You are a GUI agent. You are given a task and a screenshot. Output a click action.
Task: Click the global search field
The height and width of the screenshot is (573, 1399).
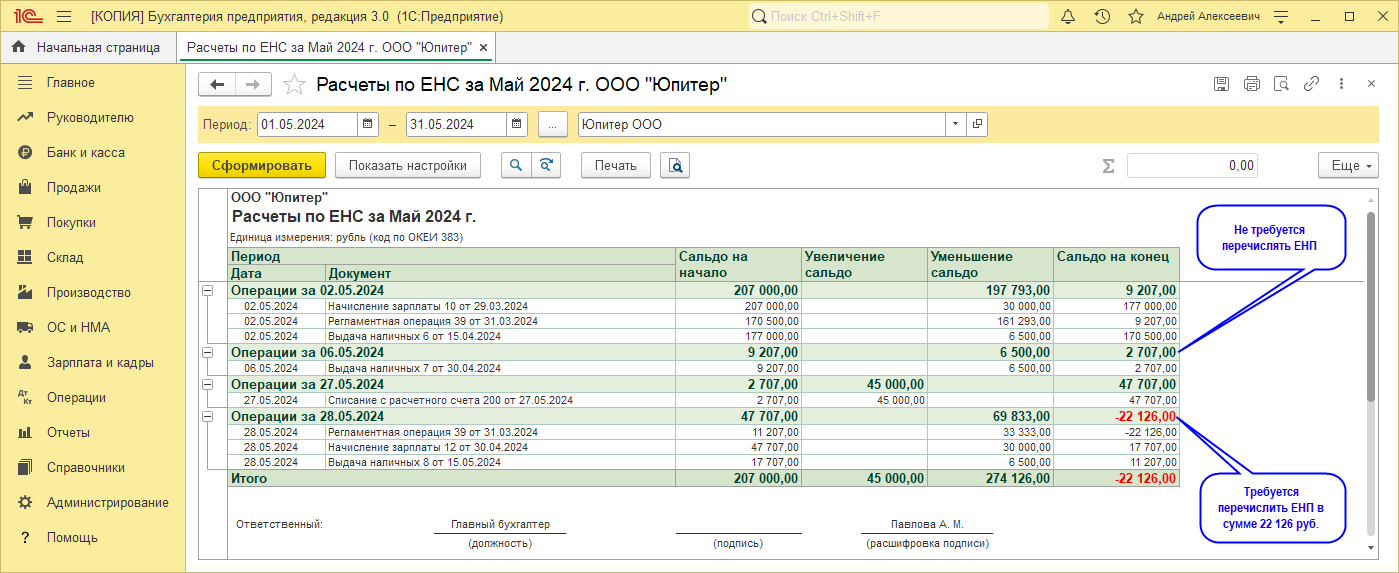(900, 17)
